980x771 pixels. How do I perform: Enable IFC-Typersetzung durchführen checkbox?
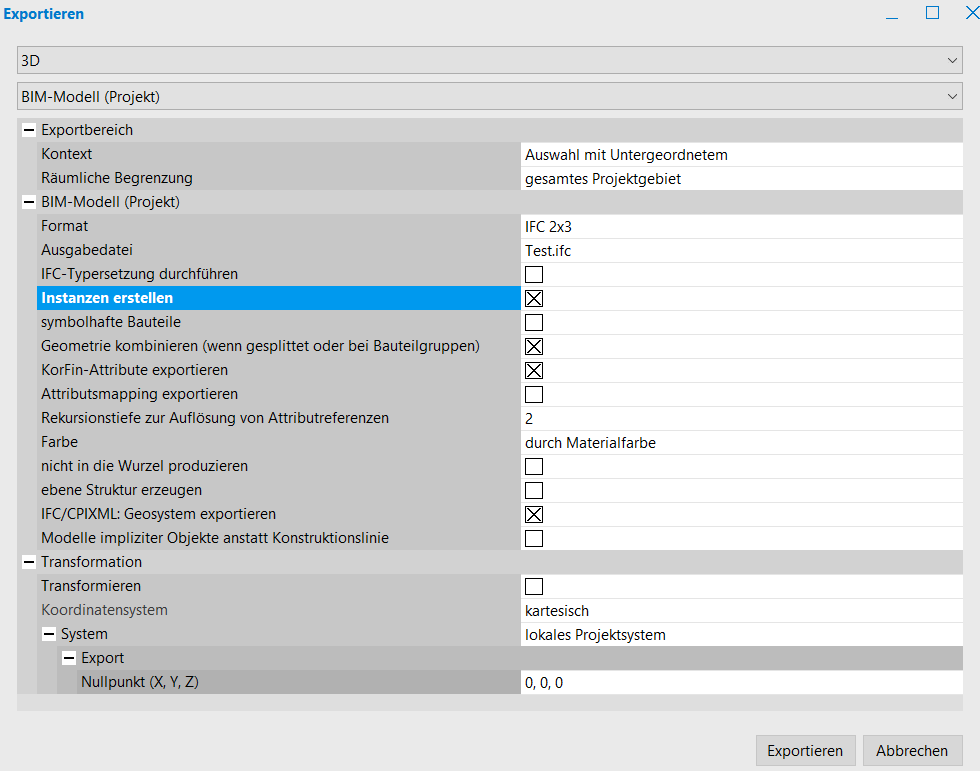(534, 274)
